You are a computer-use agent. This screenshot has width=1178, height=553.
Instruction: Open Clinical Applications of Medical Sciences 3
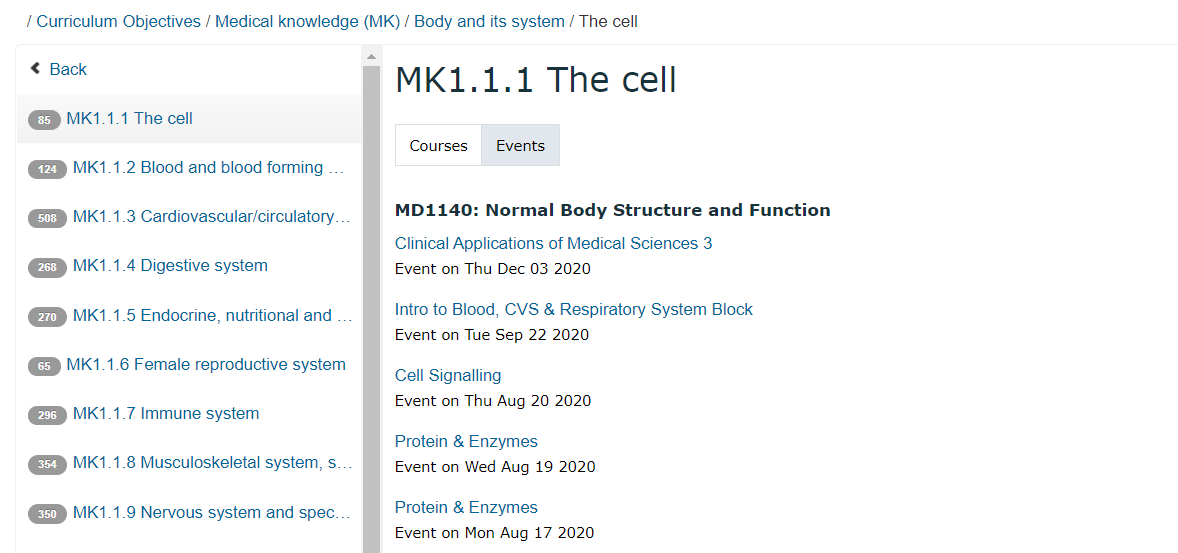coord(554,243)
